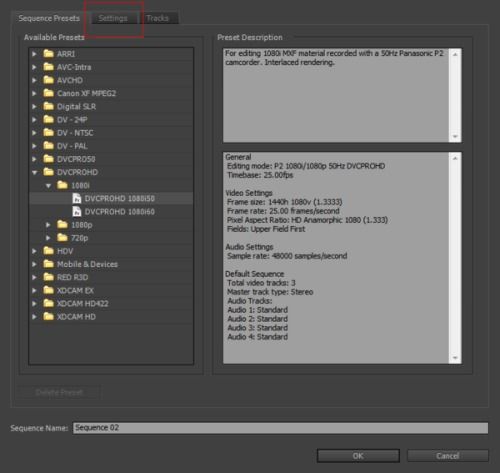Switch to the Settings tab

coord(113,18)
